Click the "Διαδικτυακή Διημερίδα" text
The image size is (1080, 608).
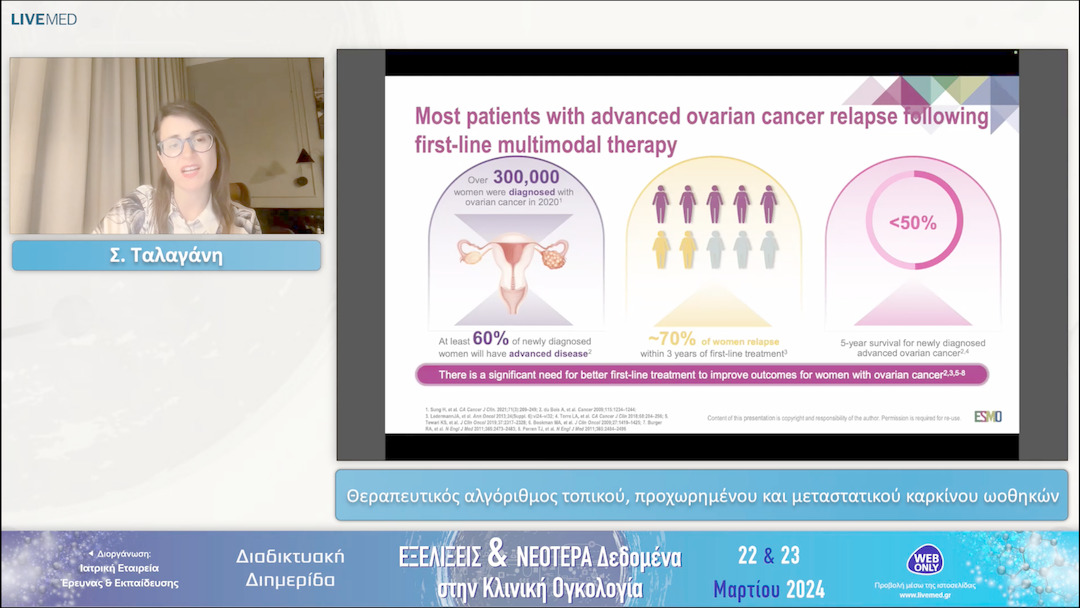pos(290,568)
